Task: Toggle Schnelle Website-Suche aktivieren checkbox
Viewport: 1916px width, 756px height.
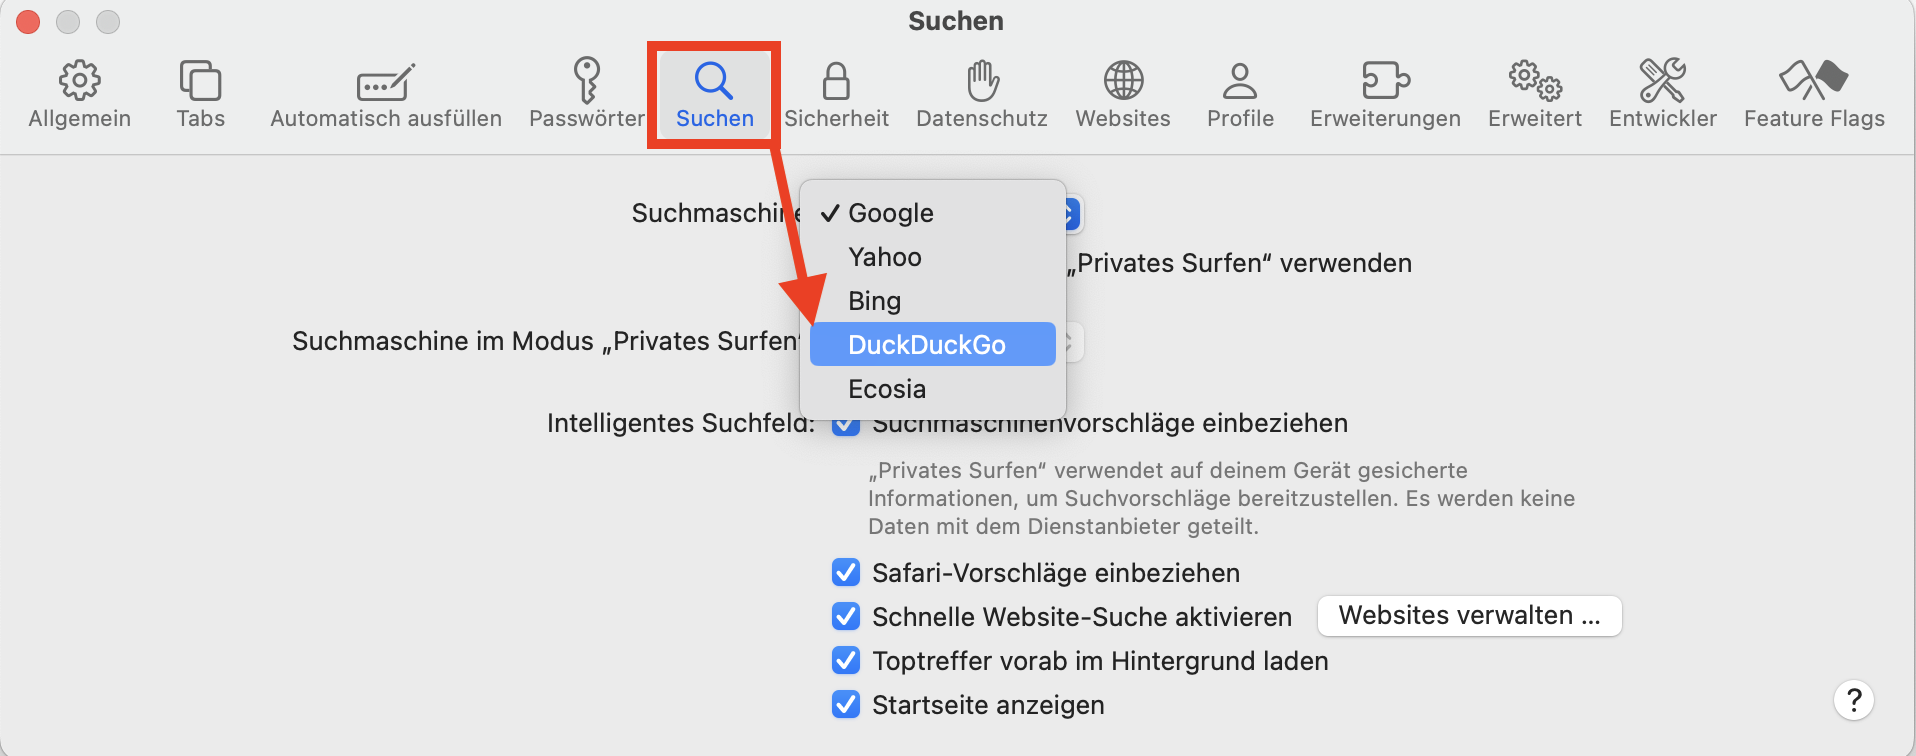Action: pos(846,617)
